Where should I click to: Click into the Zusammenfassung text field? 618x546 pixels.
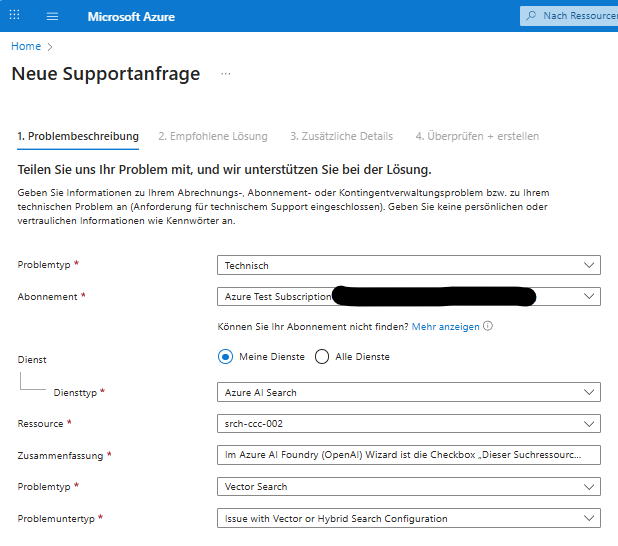408,455
